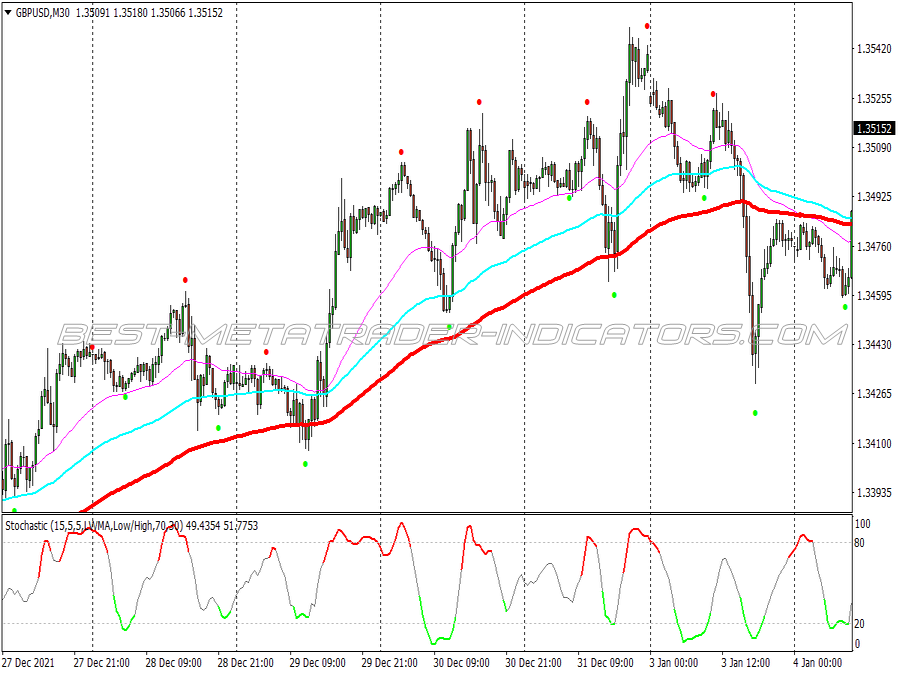The height and width of the screenshot is (675, 900).
Task: Click the green buy dot below the lowest 3 Jan candle
Action: [755, 413]
